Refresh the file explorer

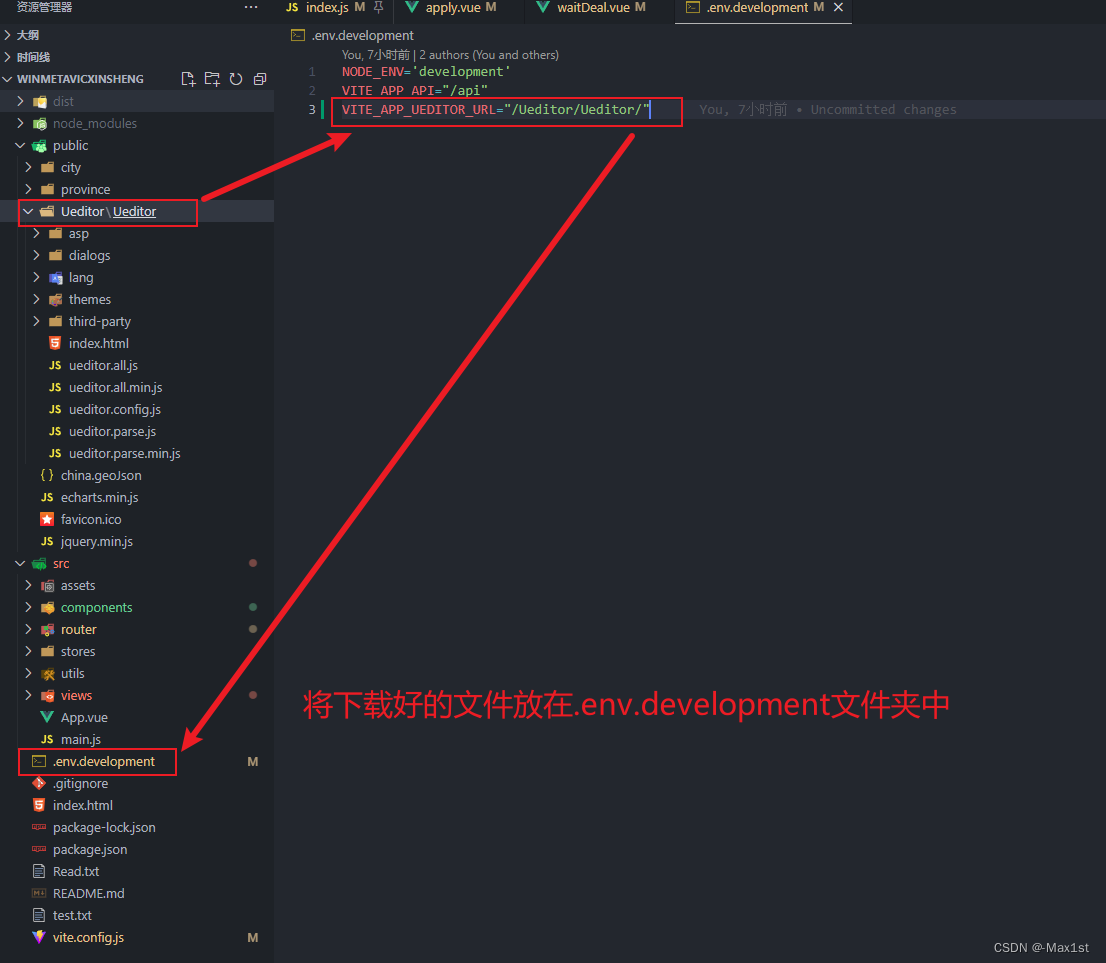236,78
